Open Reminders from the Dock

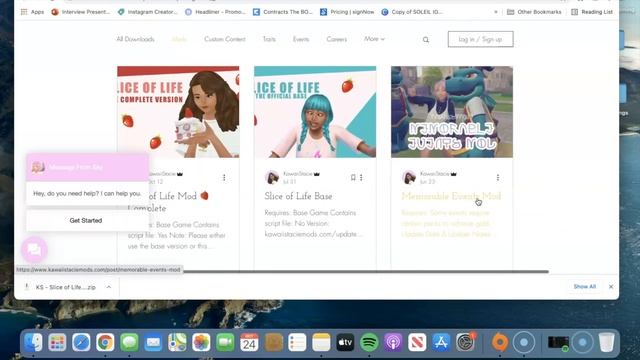tap(297, 342)
